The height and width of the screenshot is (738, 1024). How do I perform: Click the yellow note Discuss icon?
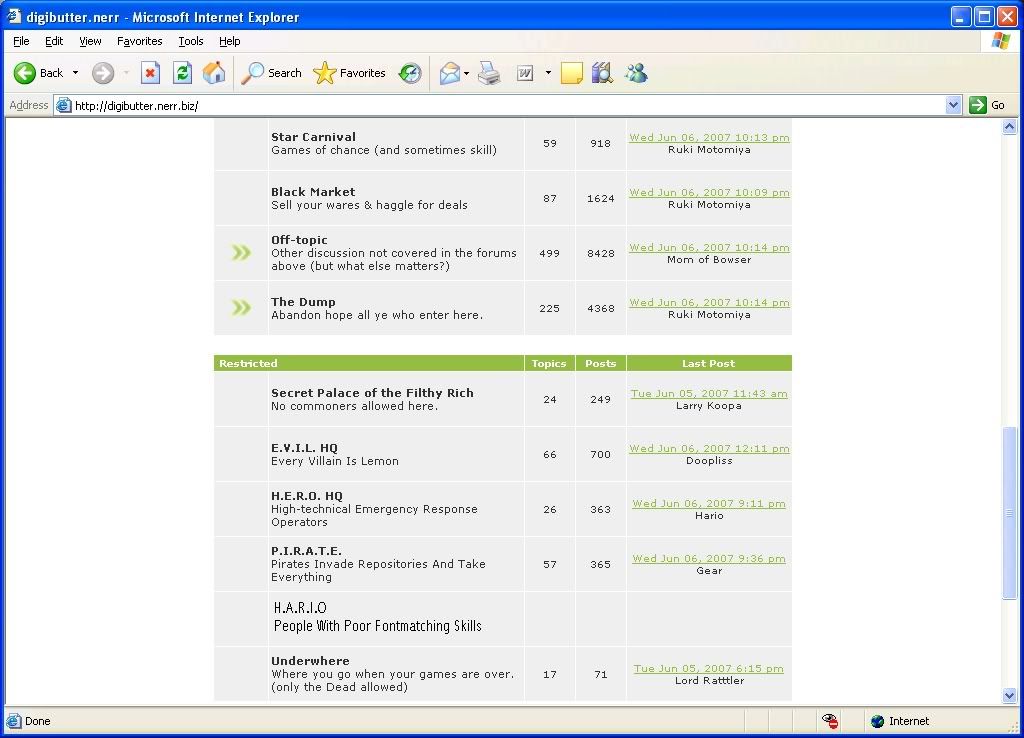[571, 73]
